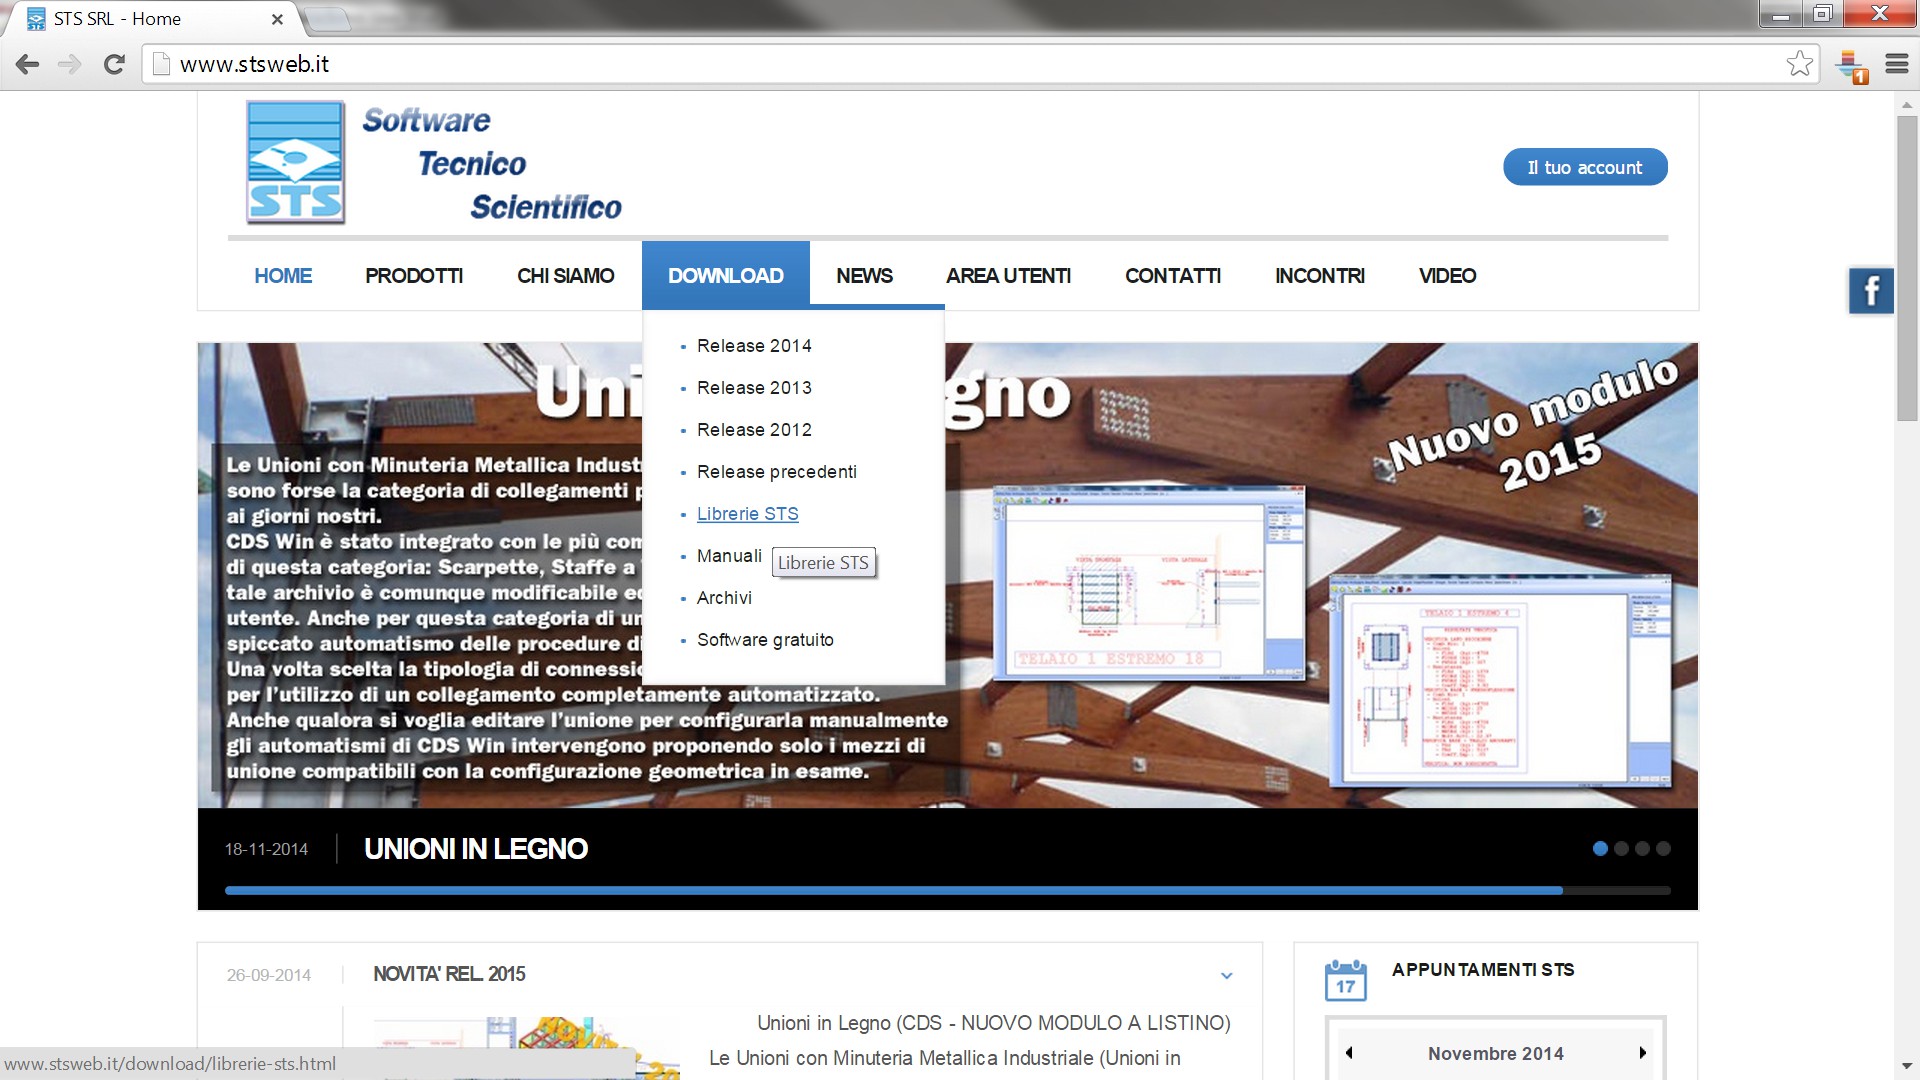Select the fourth slider dot indicator
This screenshot has width=1920, height=1080.
1663,848
